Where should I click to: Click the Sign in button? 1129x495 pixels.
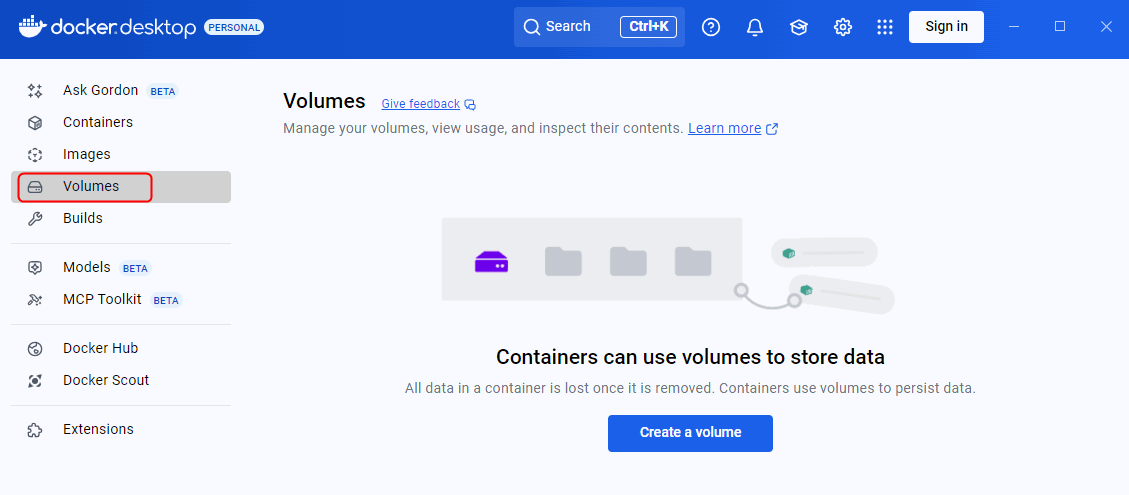946,27
